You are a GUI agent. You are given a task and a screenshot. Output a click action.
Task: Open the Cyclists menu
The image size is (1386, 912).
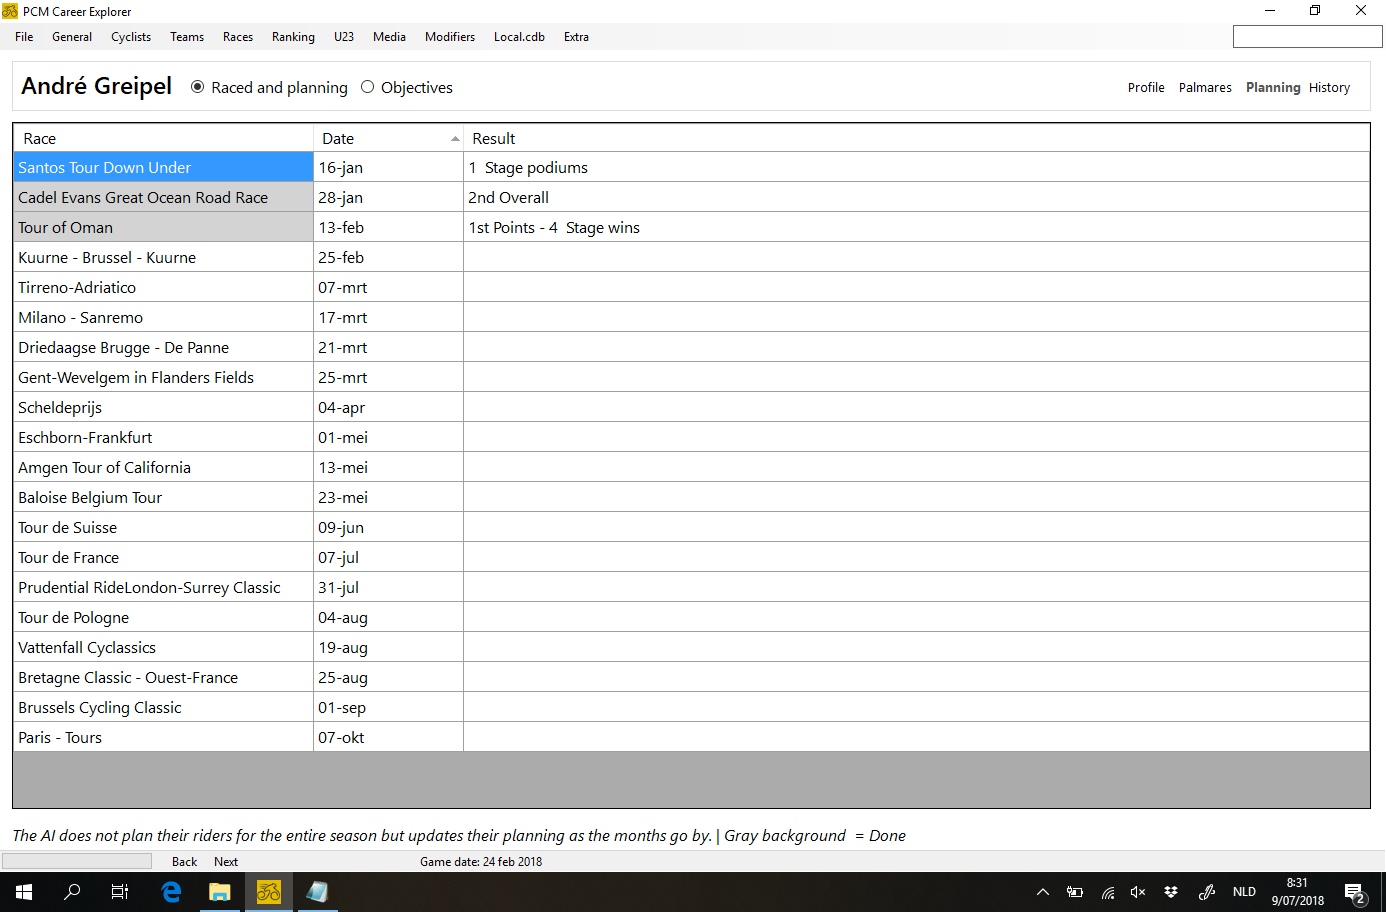click(131, 37)
